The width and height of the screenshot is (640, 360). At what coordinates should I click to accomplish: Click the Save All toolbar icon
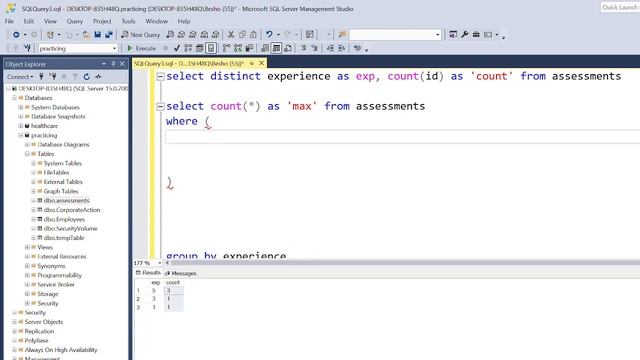pos(109,35)
